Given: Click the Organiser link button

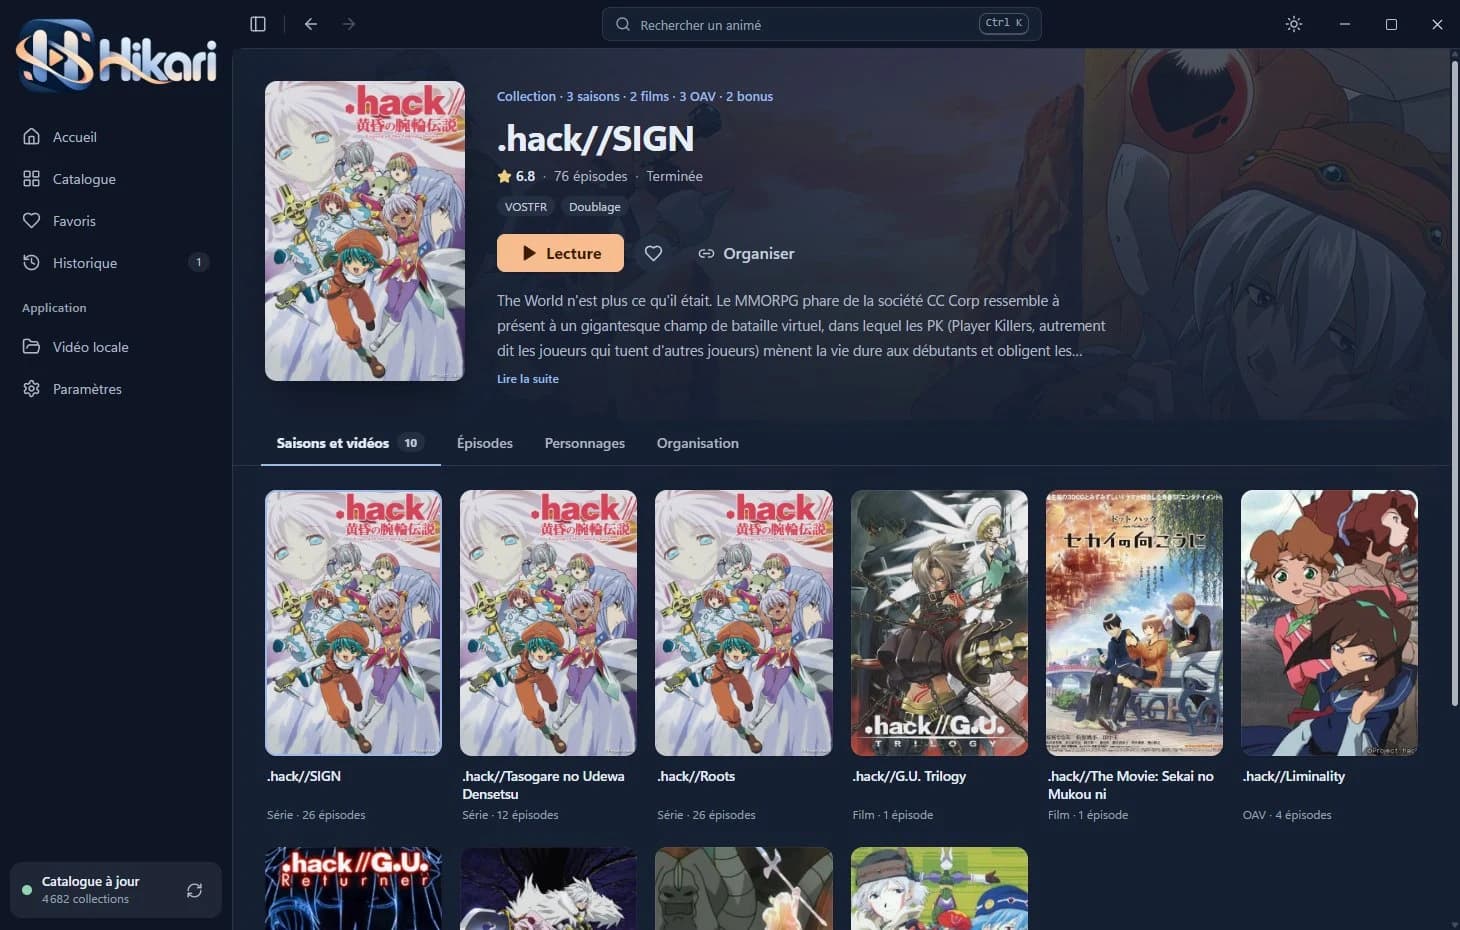Looking at the screenshot, I should click(746, 253).
